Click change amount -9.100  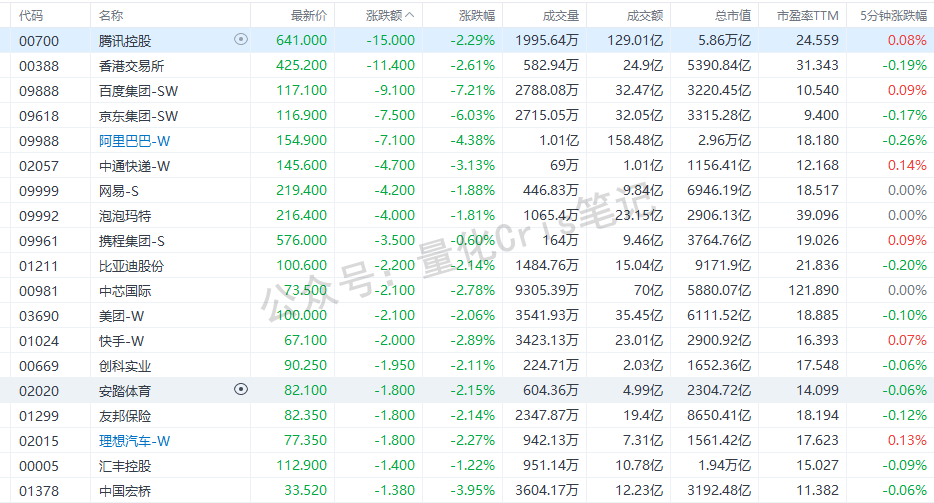pos(394,90)
